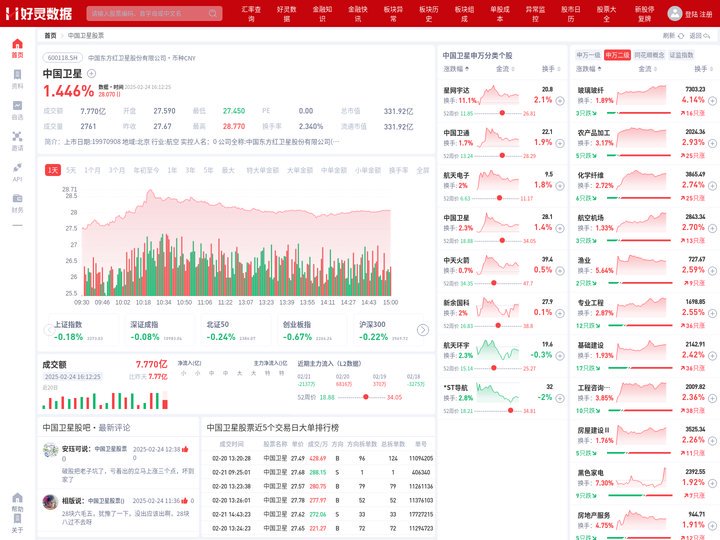Click 52周价 slider under 近期主力流入
Viewport: 720px width, 540px height.
point(366,397)
